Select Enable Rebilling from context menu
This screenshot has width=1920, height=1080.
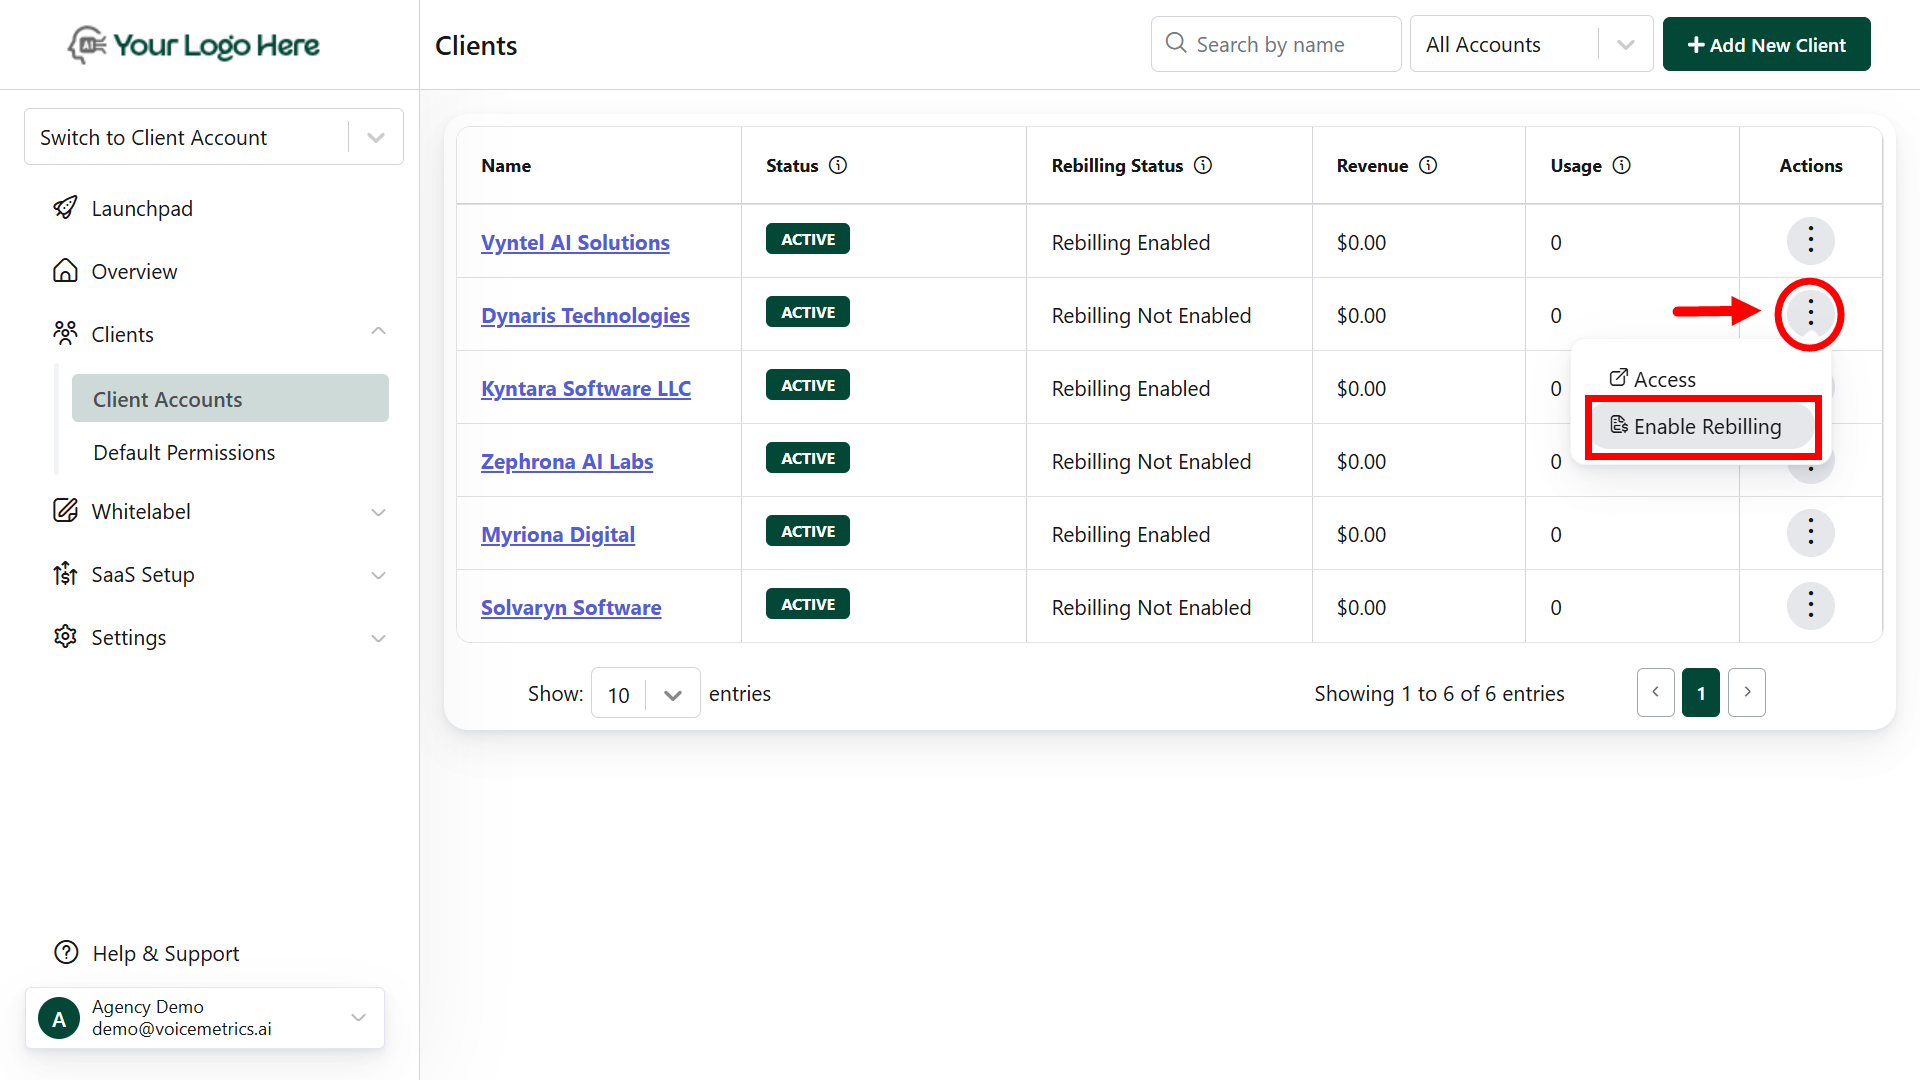1702,427
